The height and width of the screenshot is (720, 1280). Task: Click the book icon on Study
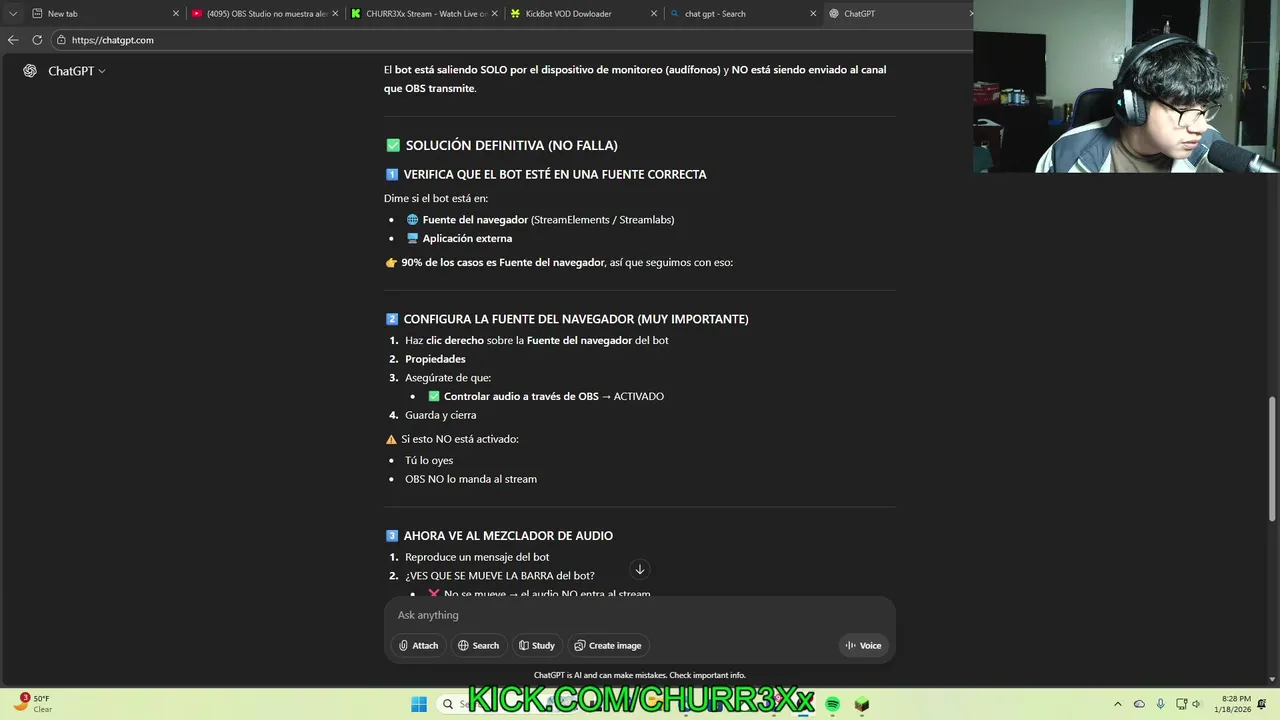[524, 646]
